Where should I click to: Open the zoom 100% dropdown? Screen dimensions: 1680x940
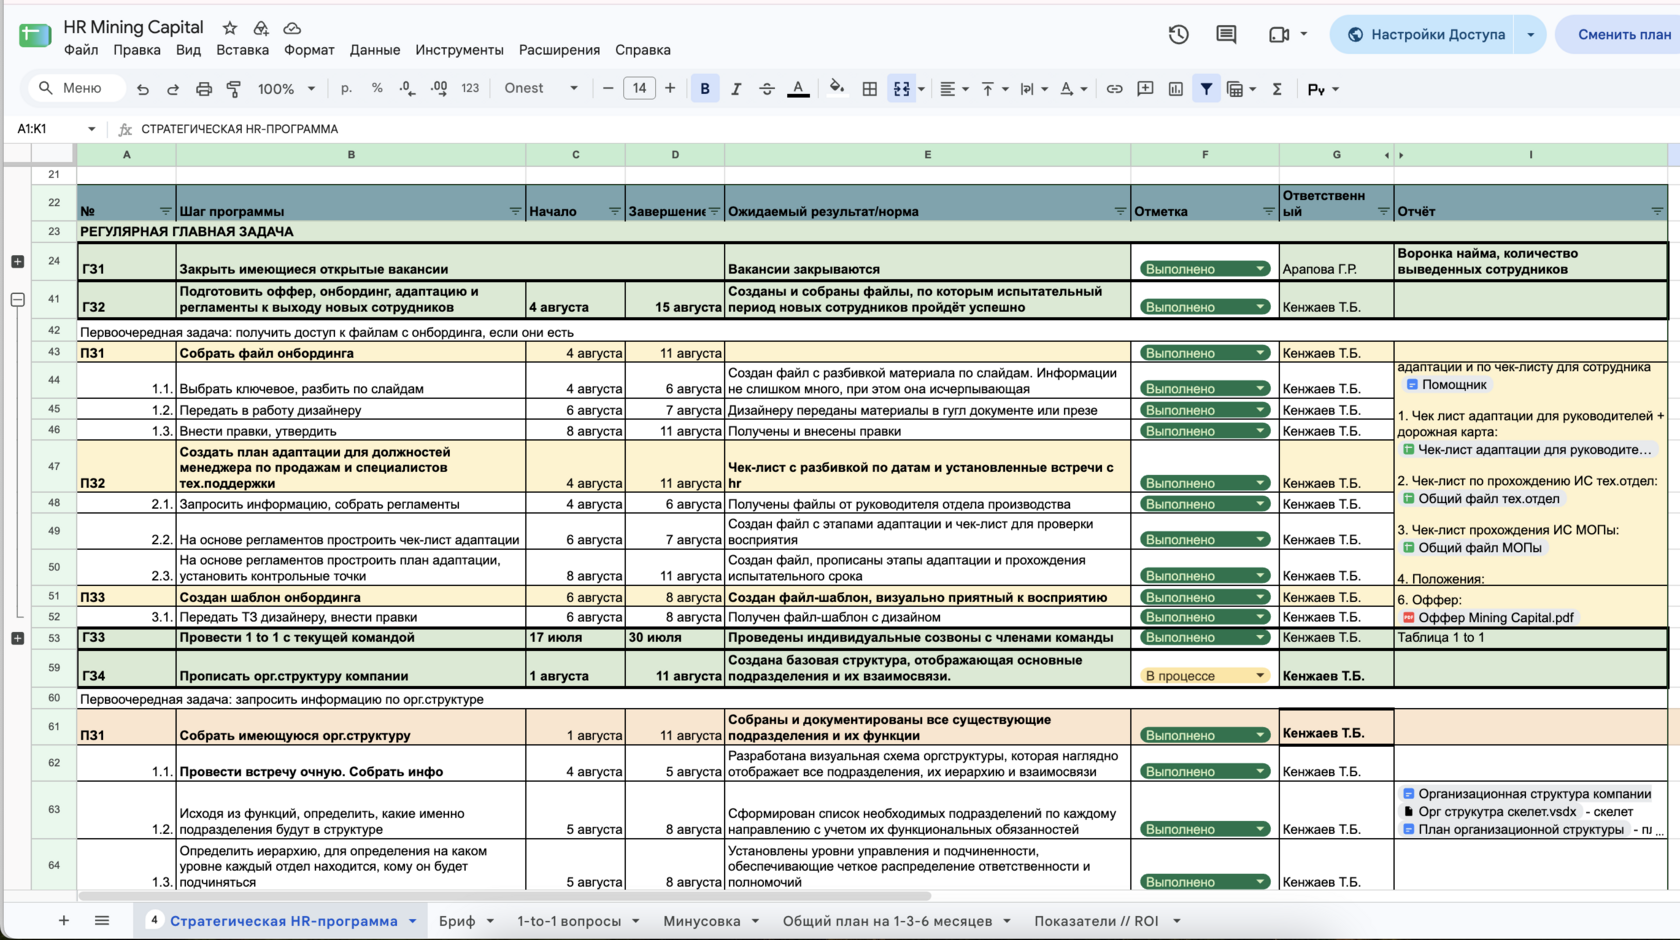coord(286,89)
